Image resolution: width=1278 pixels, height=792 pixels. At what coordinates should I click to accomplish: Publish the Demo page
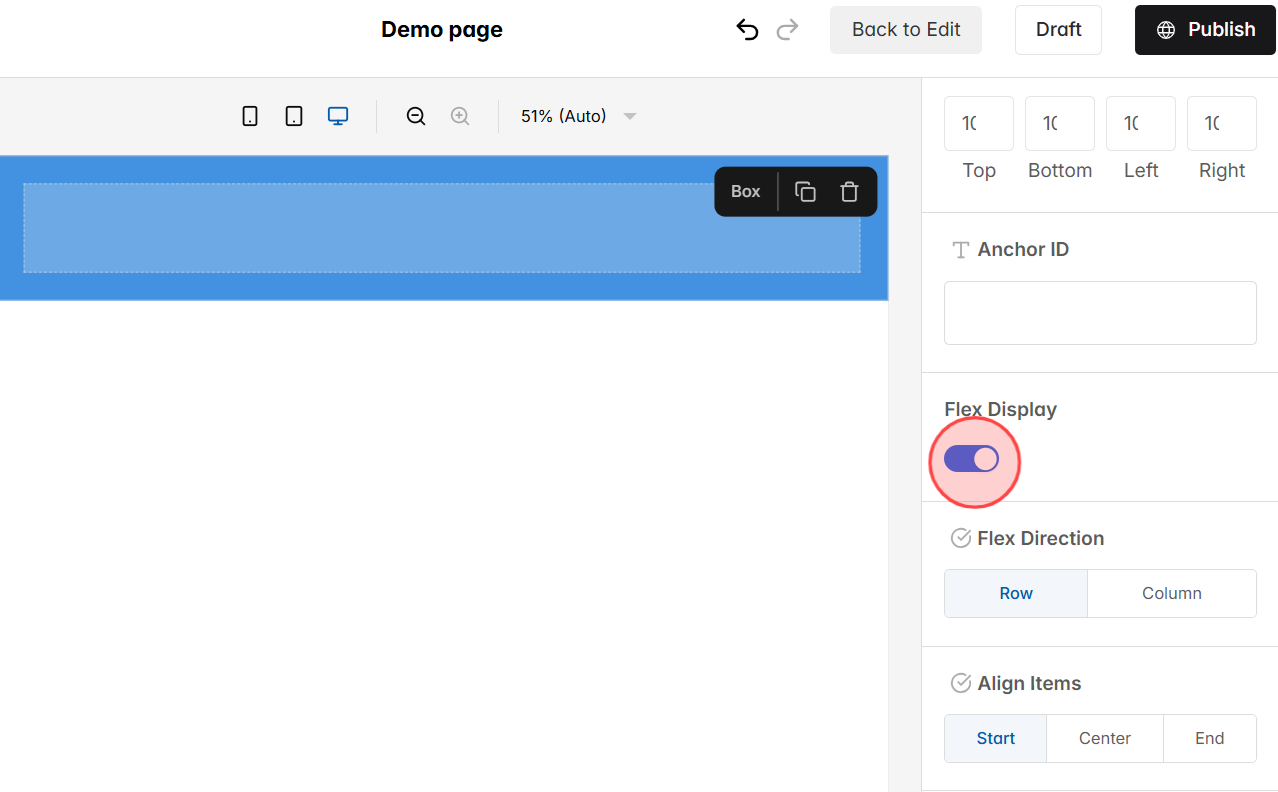click(1204, 30)
